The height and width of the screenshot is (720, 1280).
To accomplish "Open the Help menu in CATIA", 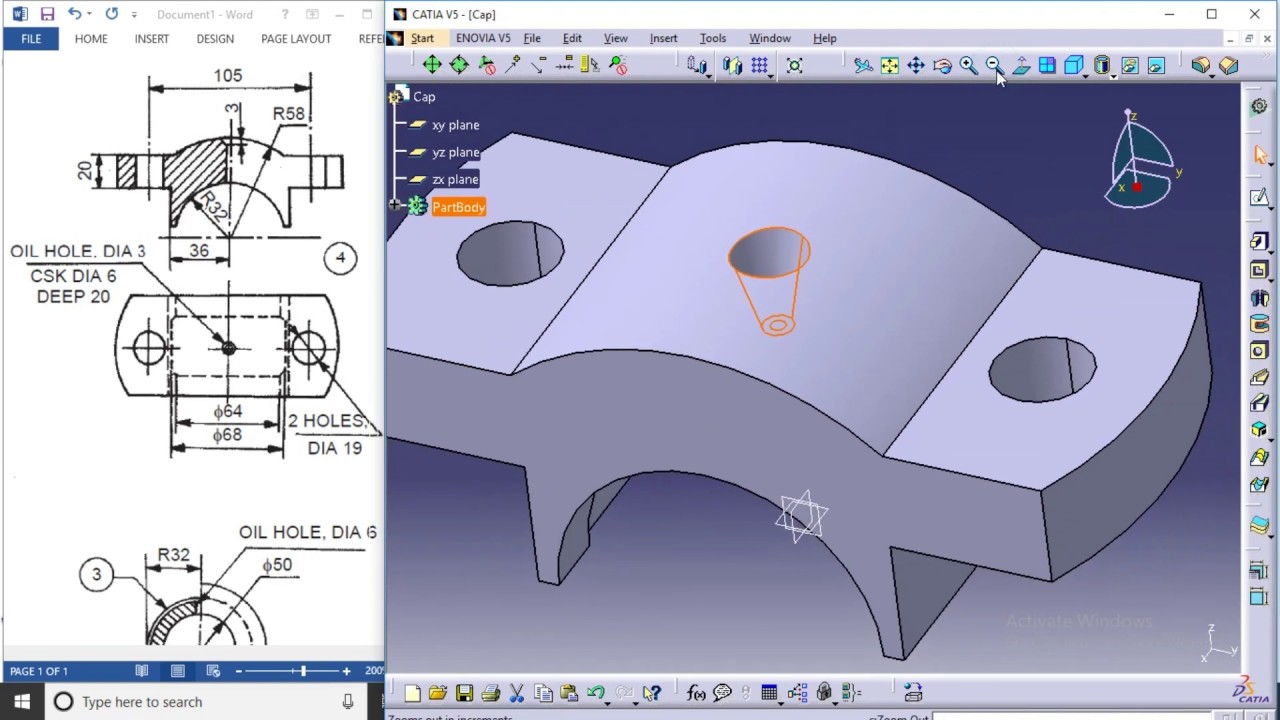I will click(x=825, y=38).
